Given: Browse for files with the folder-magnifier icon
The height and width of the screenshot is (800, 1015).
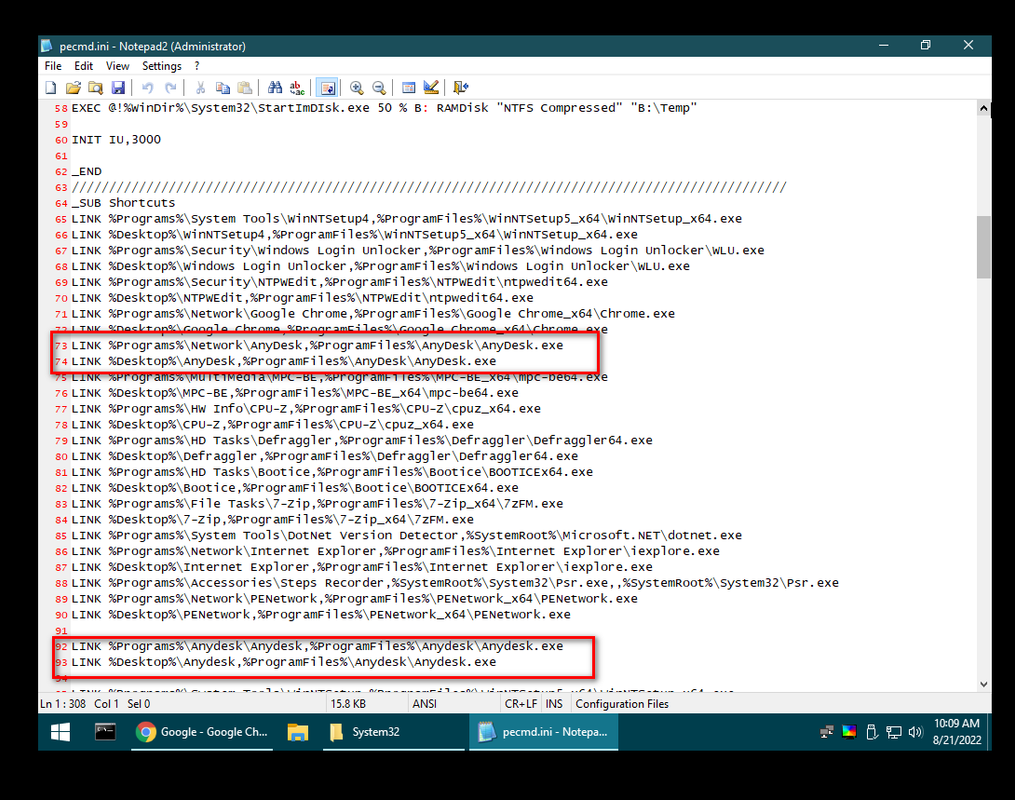Looking at the screenshot, I should click(x=96, y=87).
